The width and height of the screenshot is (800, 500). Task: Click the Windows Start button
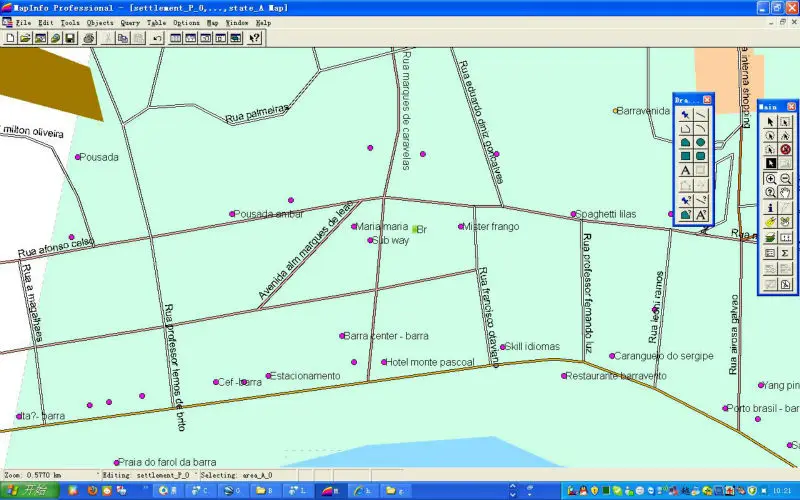(28, 491)
